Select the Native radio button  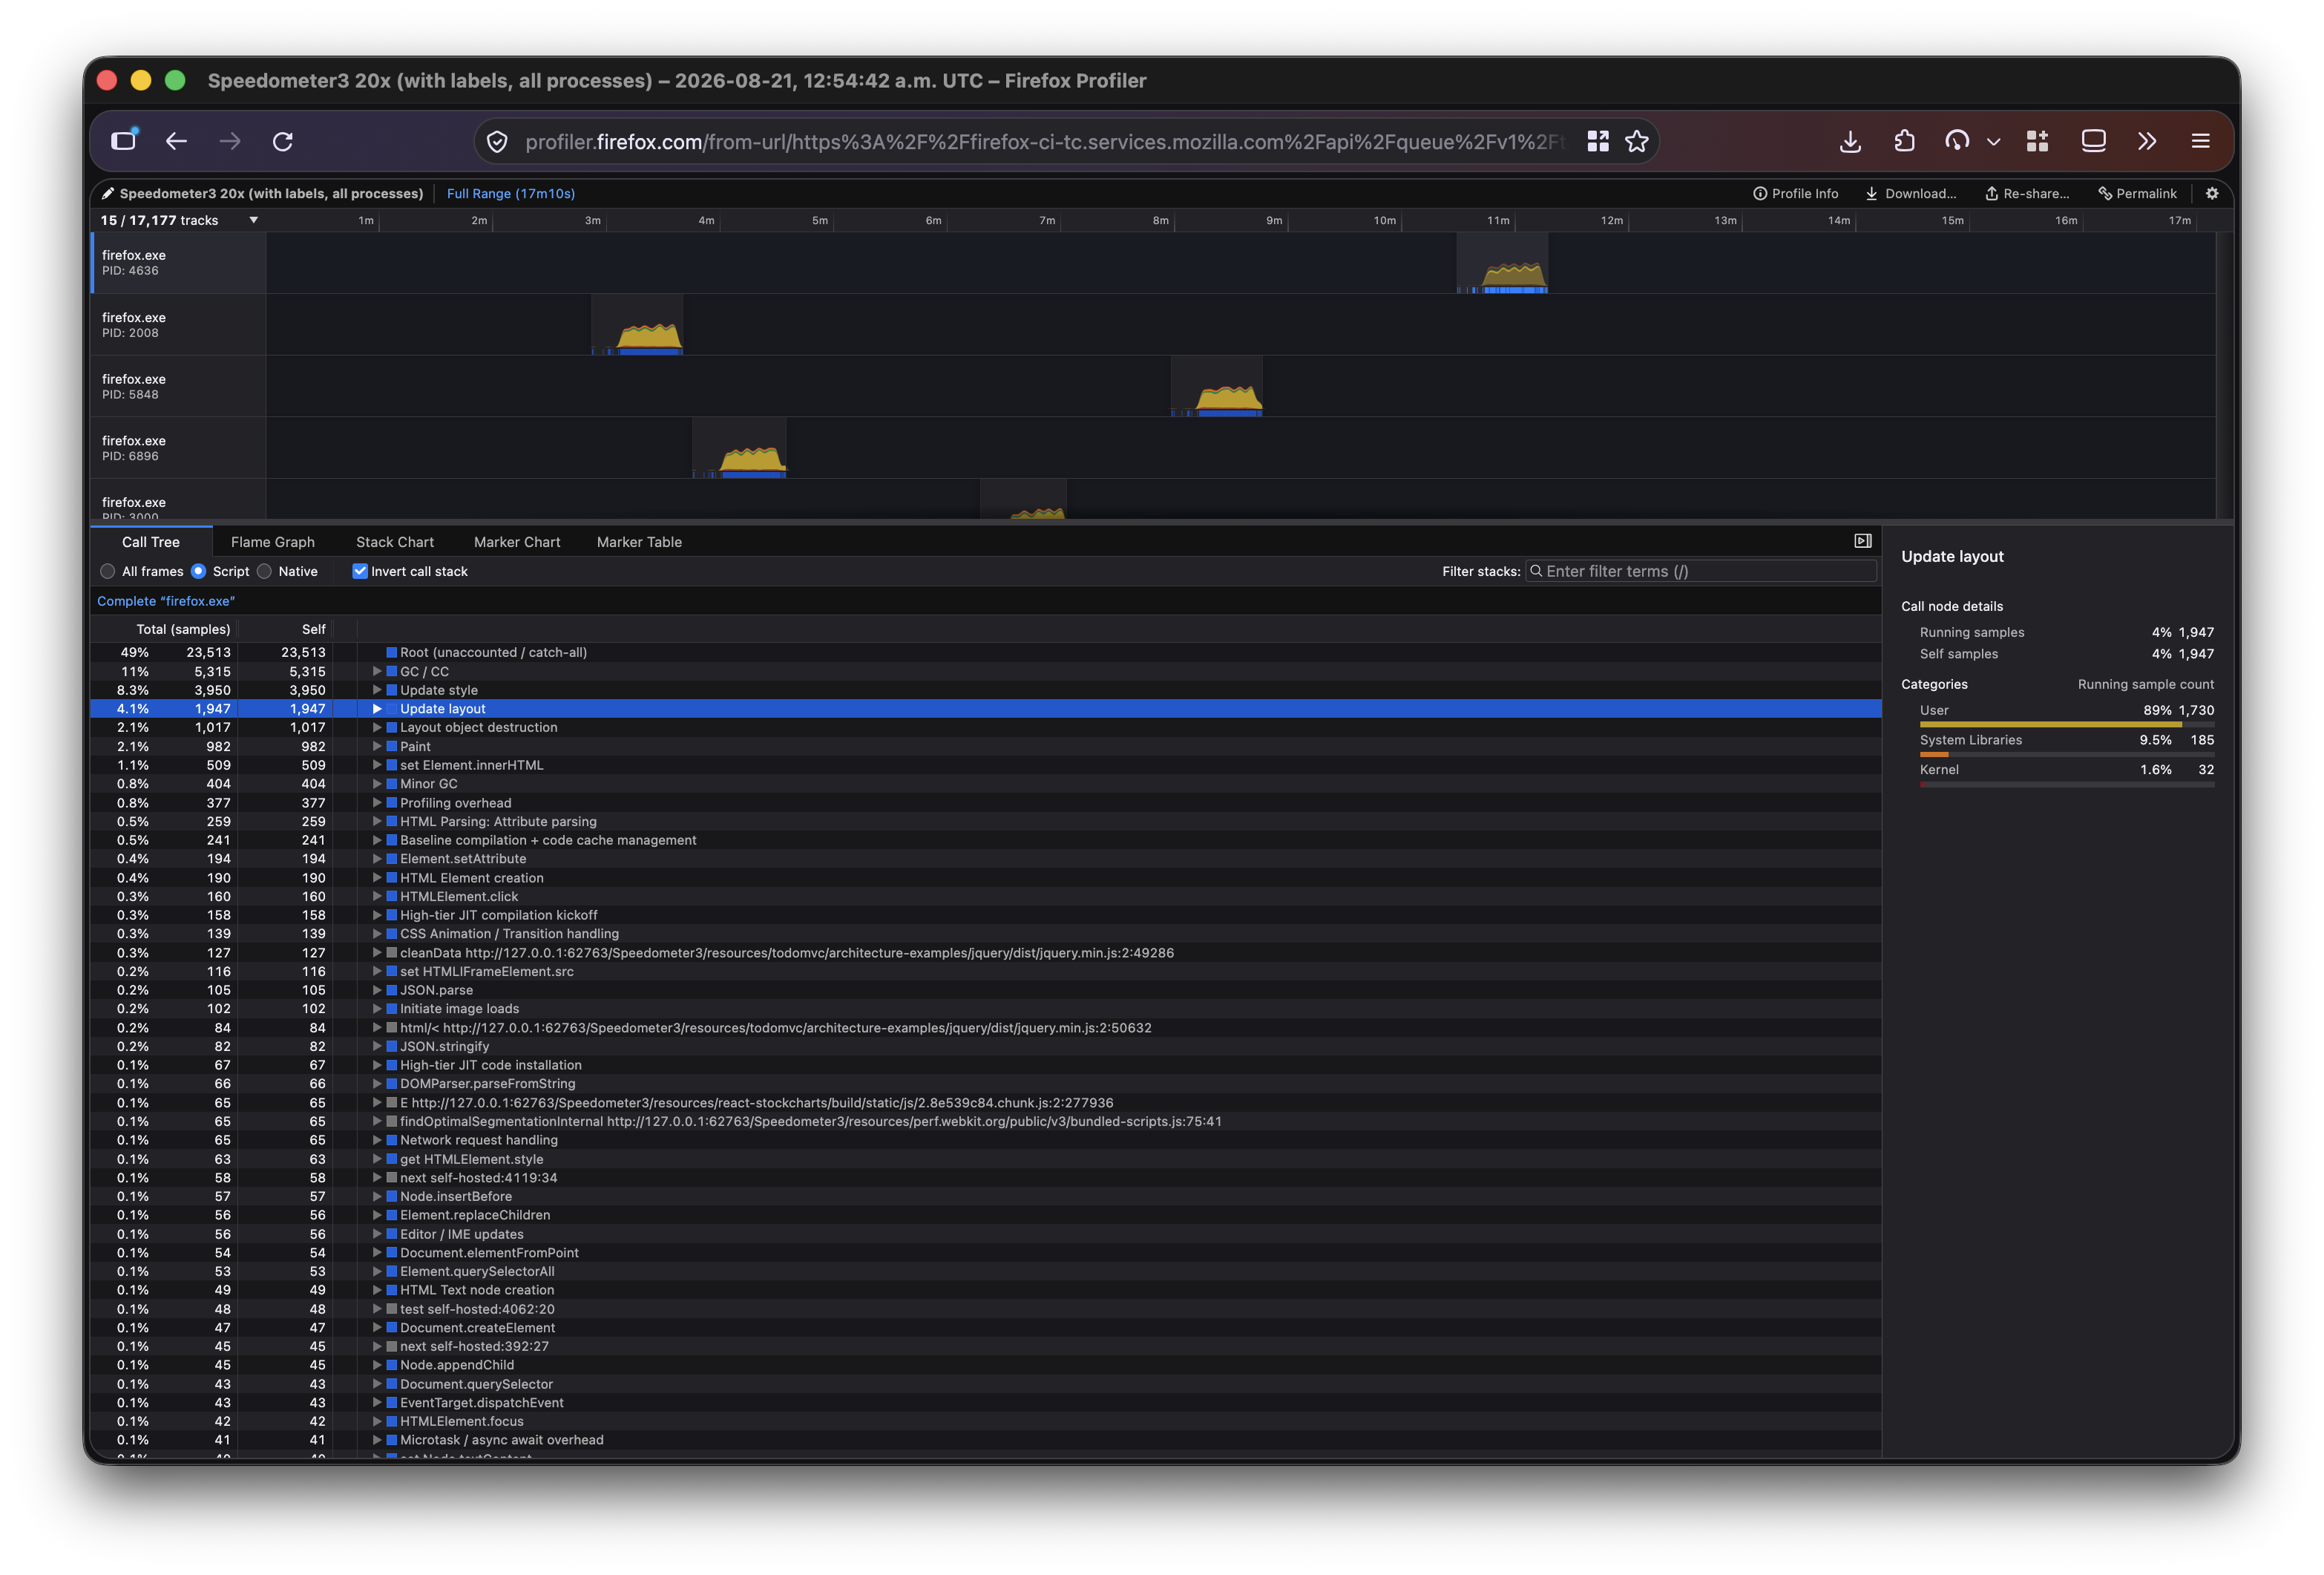click(264, 571)
